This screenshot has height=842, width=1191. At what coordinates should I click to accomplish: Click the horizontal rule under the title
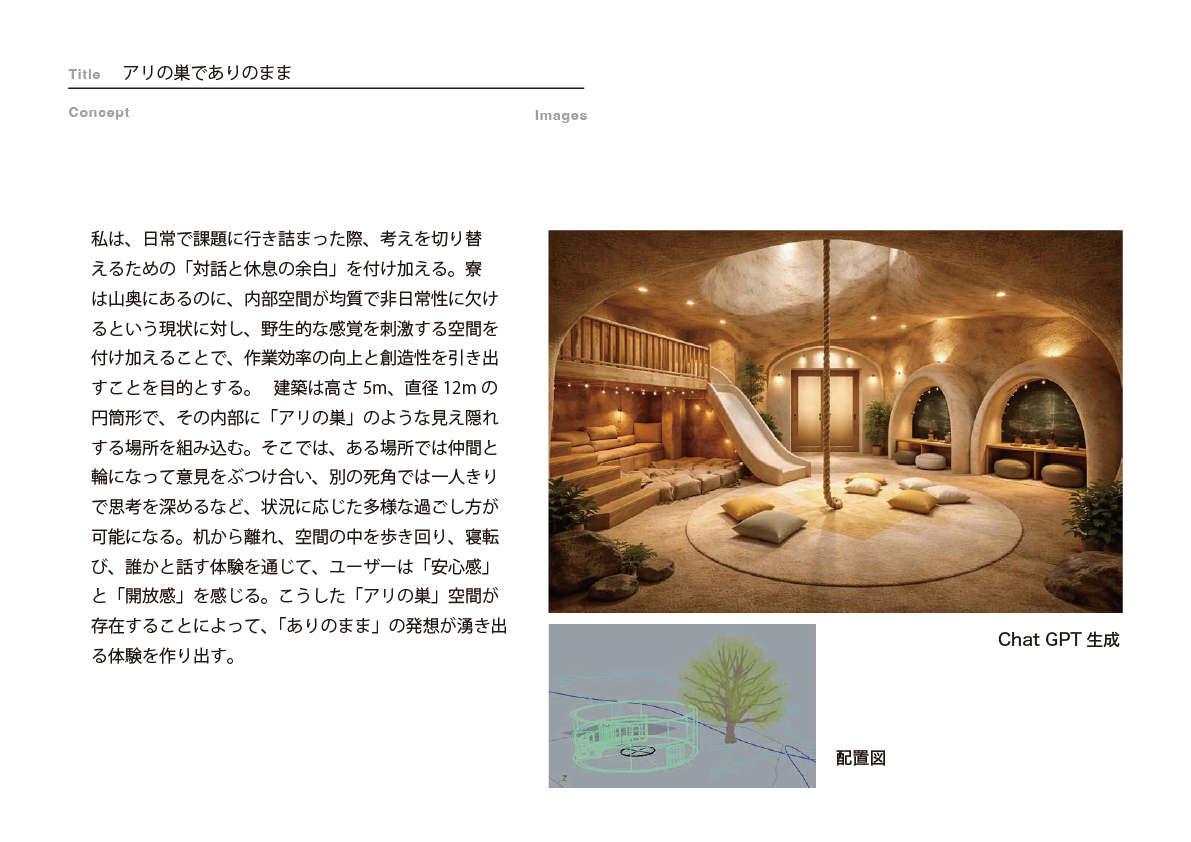[326, 89]
